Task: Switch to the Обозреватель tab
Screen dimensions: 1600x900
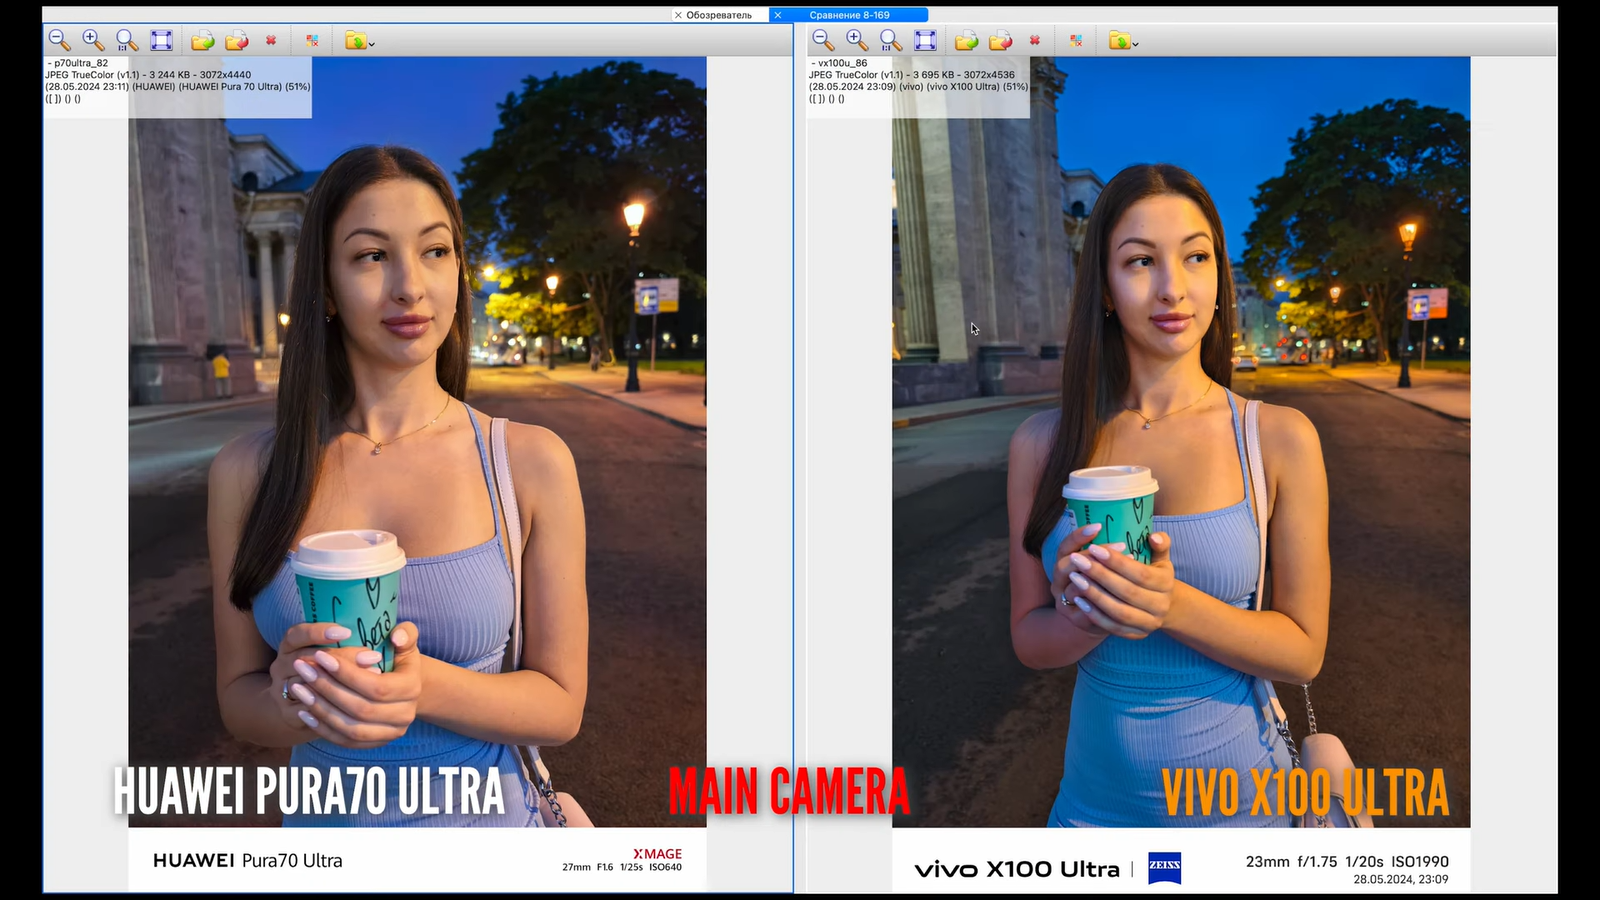Action: click(x=719, y=15)
